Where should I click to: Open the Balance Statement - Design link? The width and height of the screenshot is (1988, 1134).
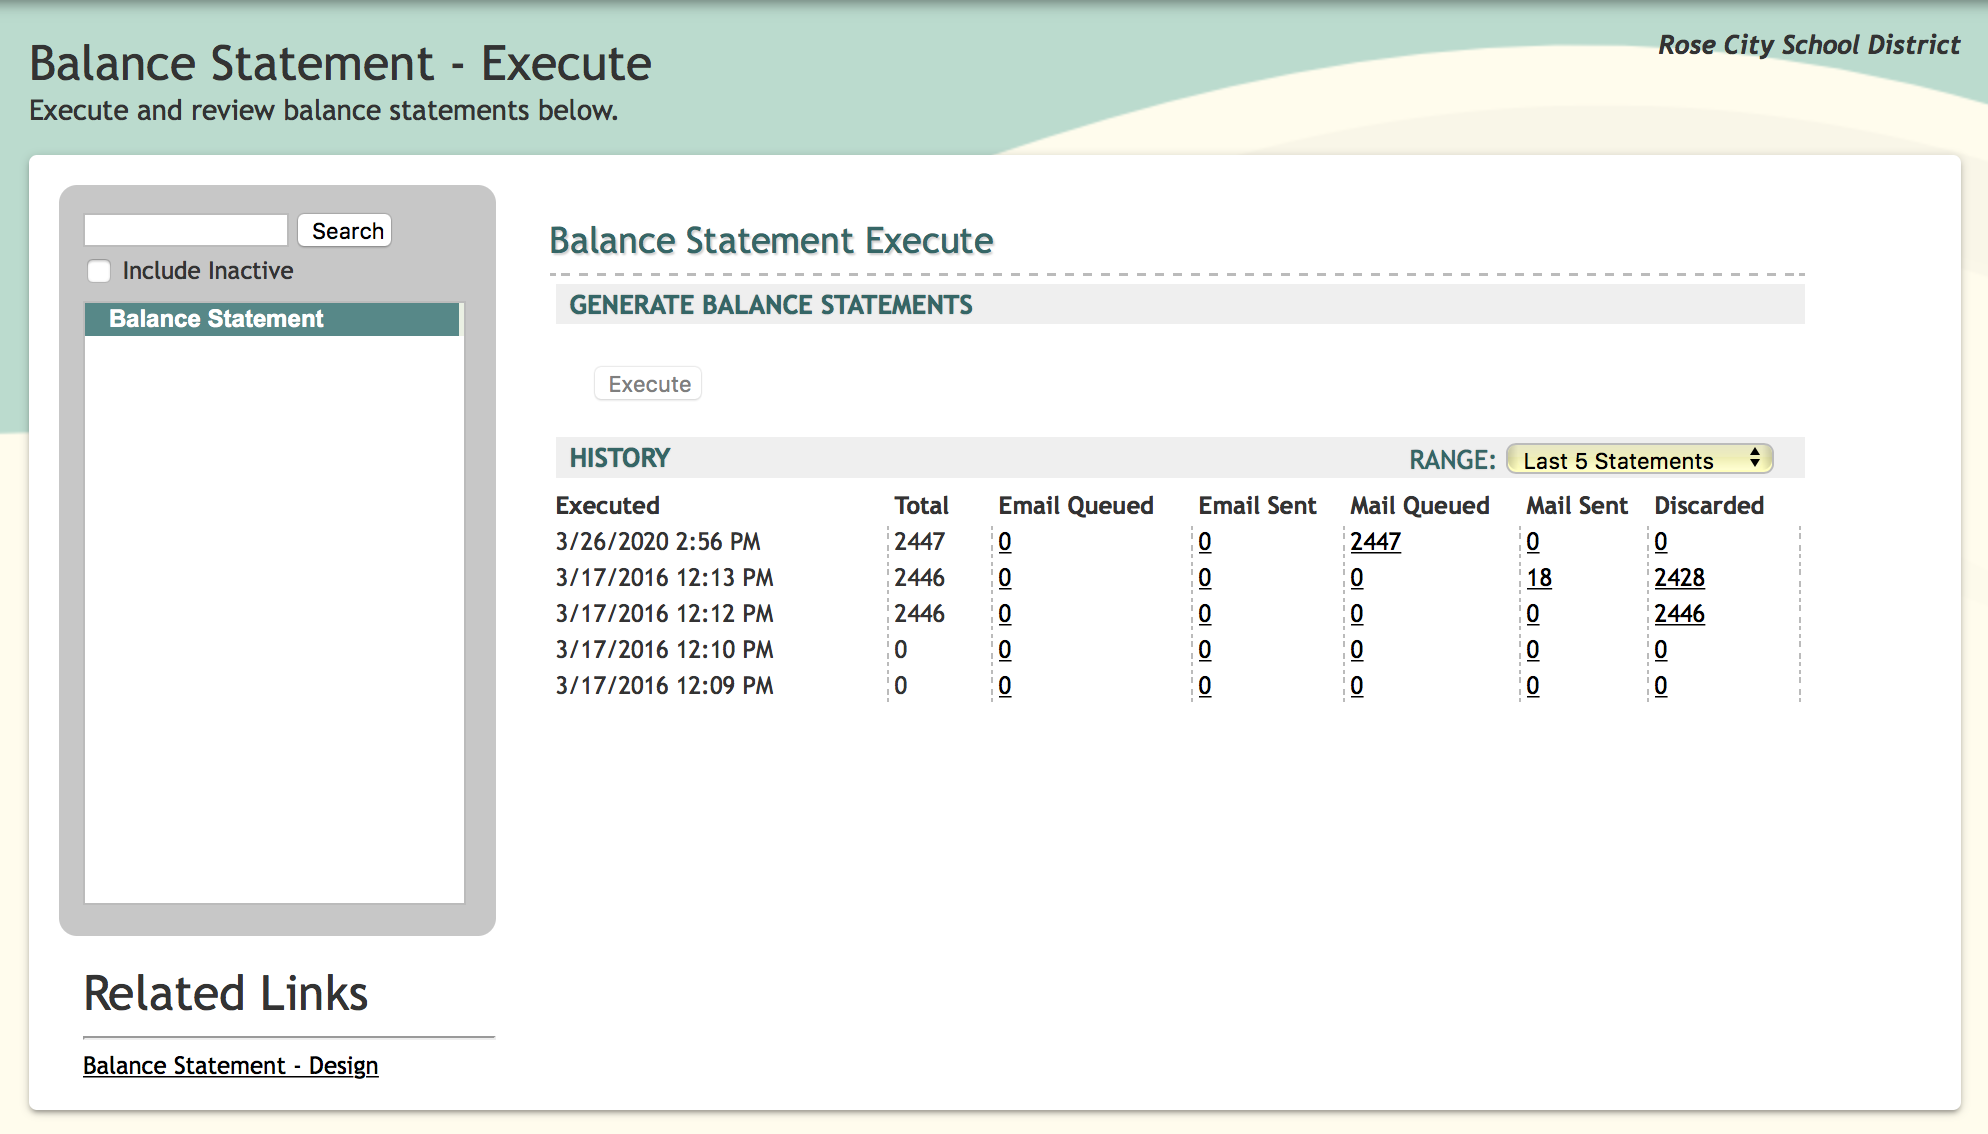[230, 1066]
